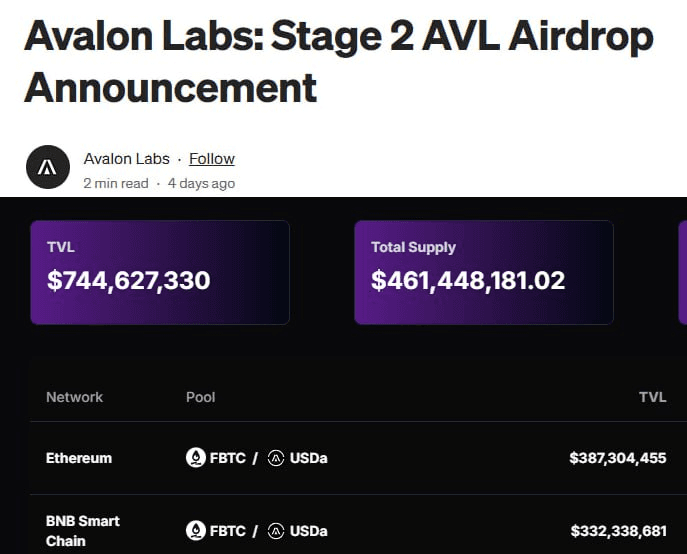Follow the Avalon Labs author
The image size is (687, 554).
(x=212, y=159)
